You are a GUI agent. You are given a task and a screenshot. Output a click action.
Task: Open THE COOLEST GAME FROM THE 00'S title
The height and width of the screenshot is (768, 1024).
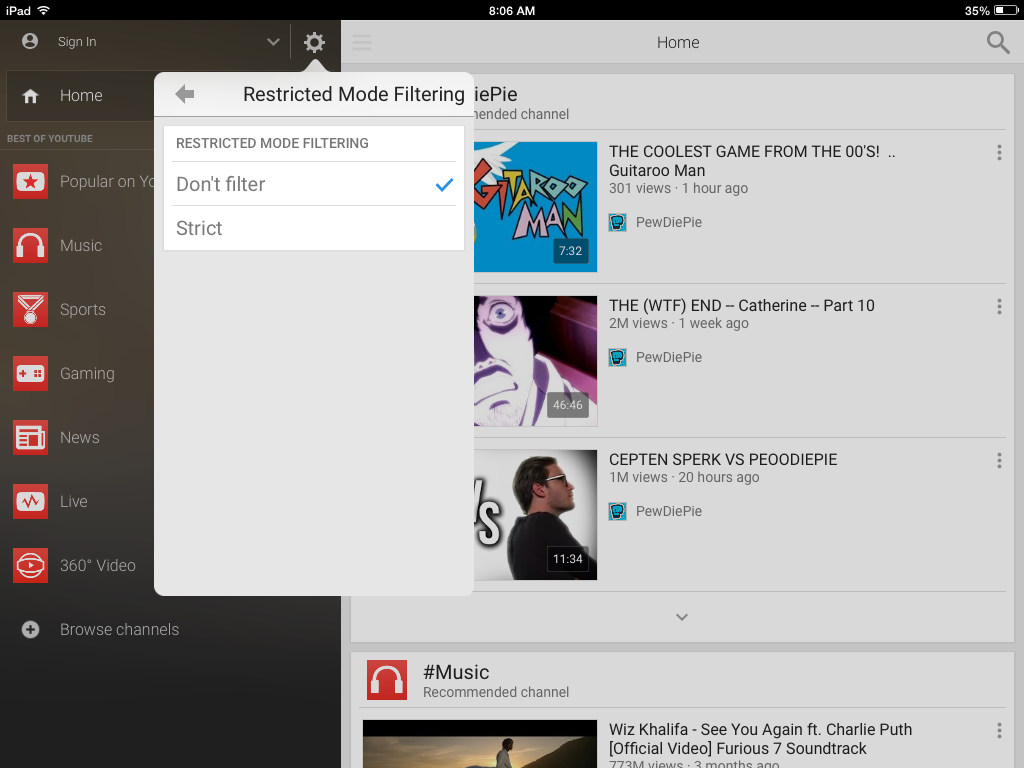click(x=752, y=161)
